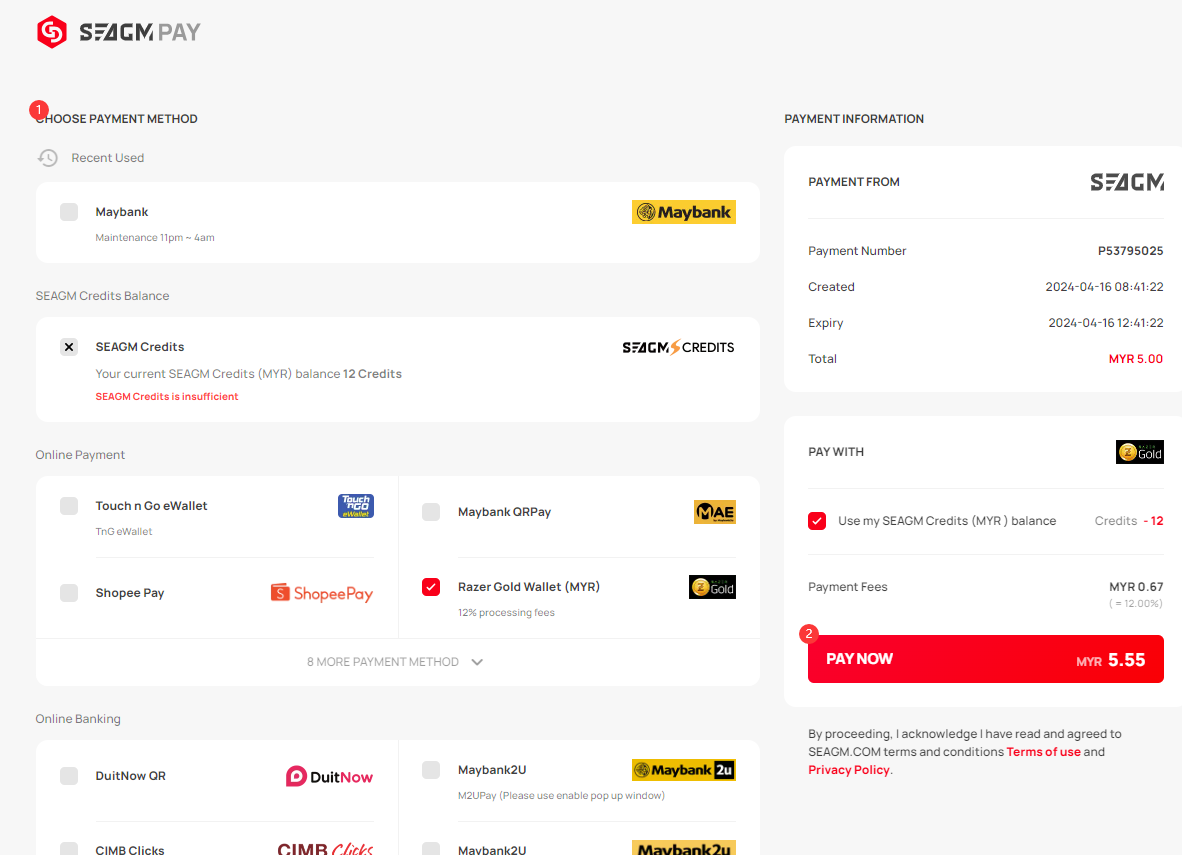Uncheck Razer Gold Wallet (MYR) checkbox

click(431, 587)
